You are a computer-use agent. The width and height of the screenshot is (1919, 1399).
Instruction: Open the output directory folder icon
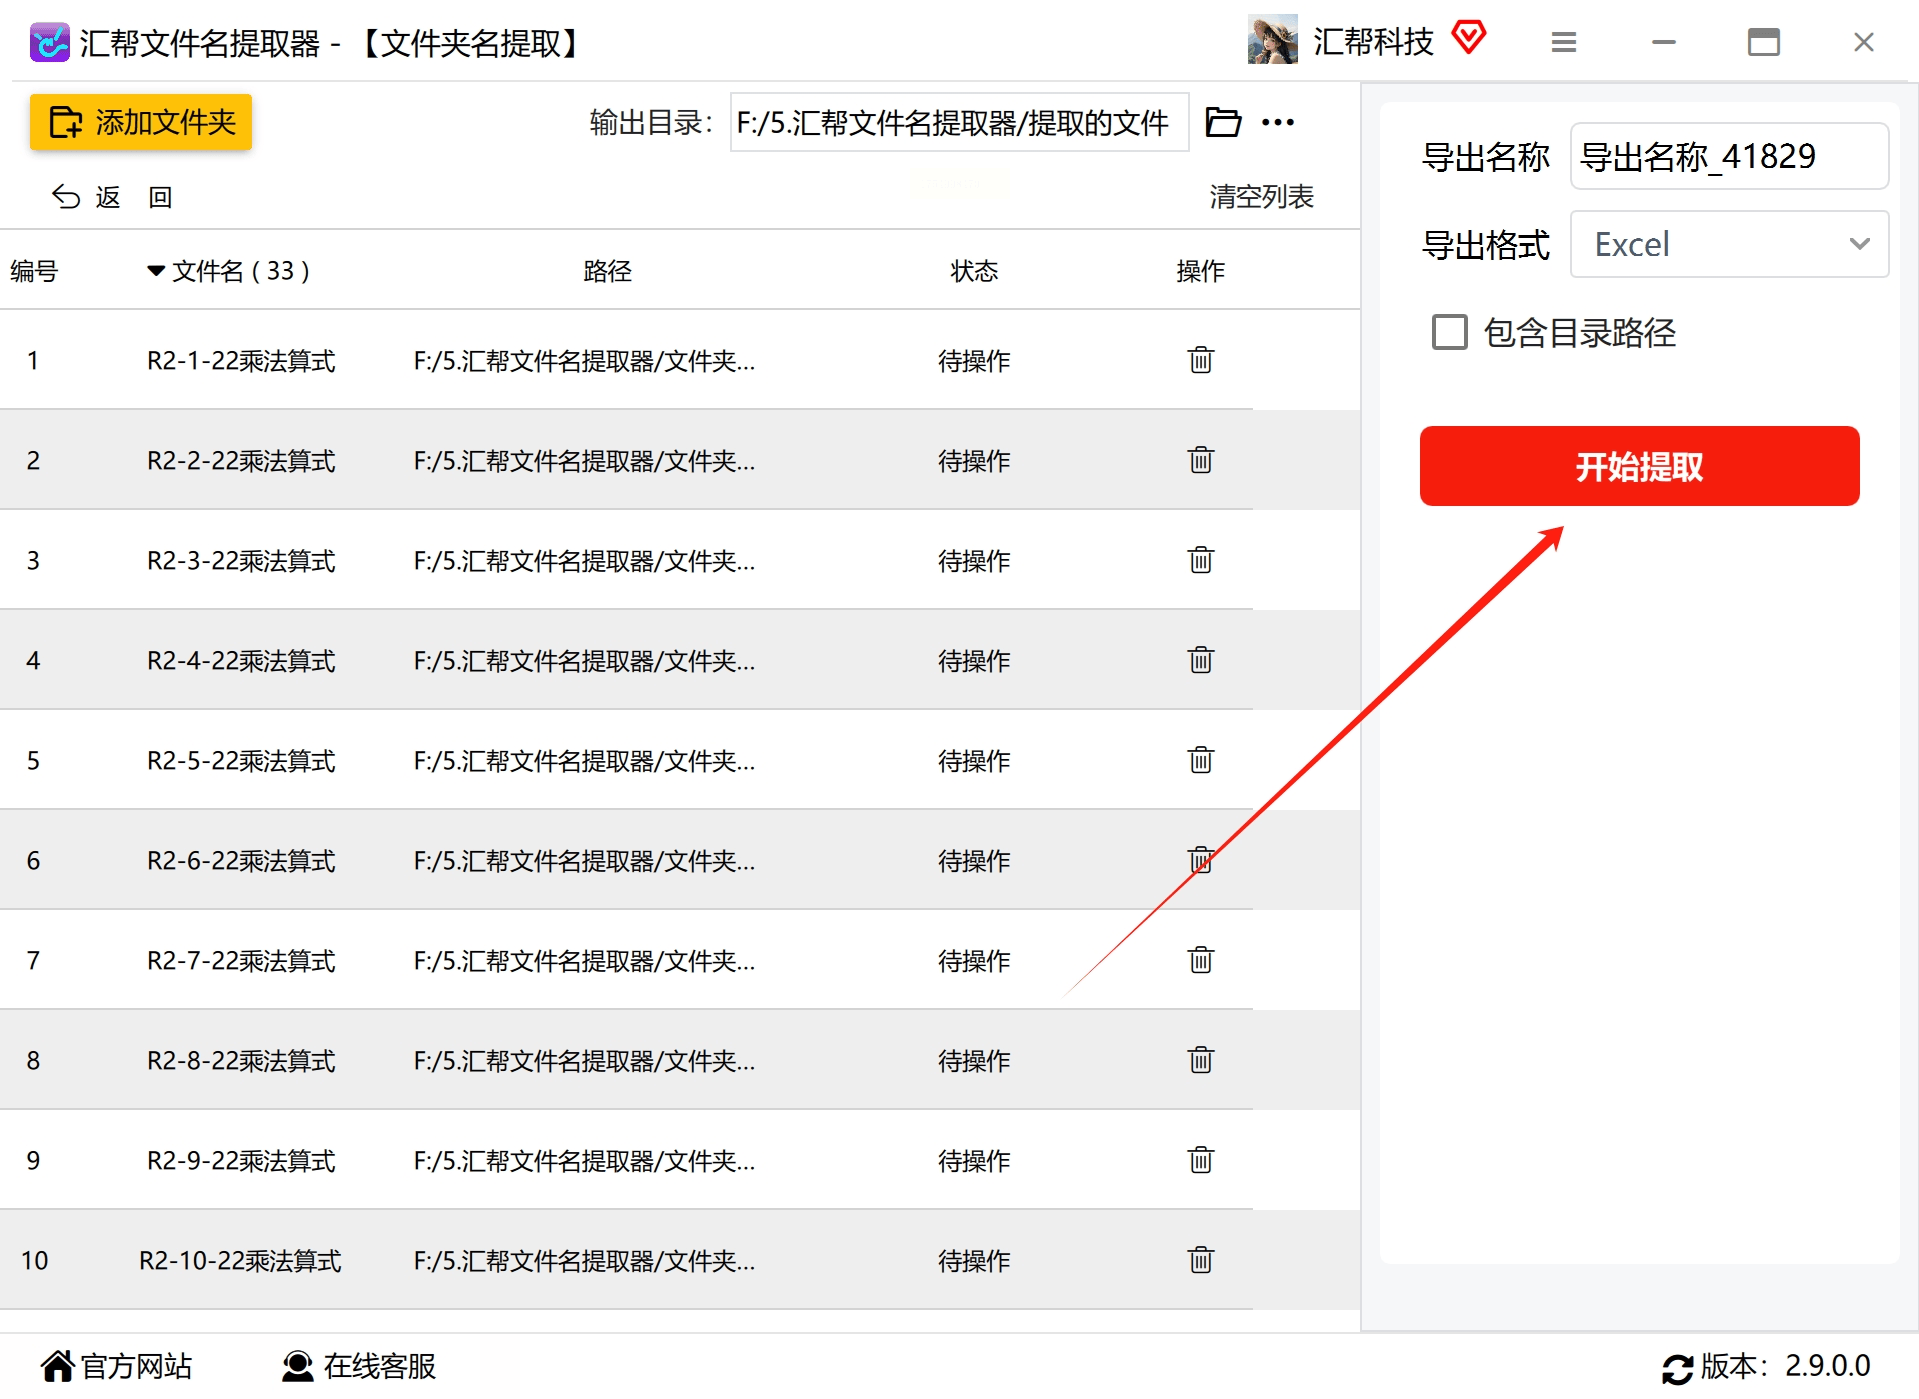pyautogui.click(x=1223, y=122)
